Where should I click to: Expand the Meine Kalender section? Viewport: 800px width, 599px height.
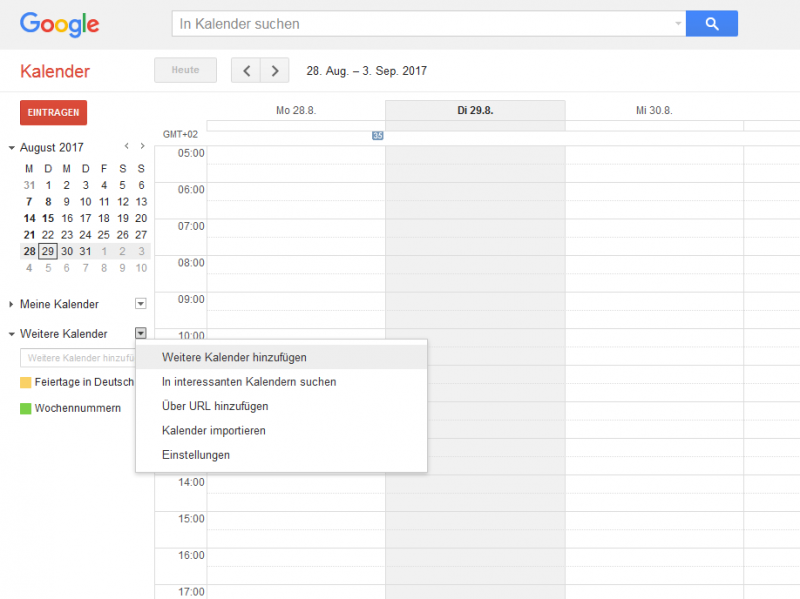point(11,304)
